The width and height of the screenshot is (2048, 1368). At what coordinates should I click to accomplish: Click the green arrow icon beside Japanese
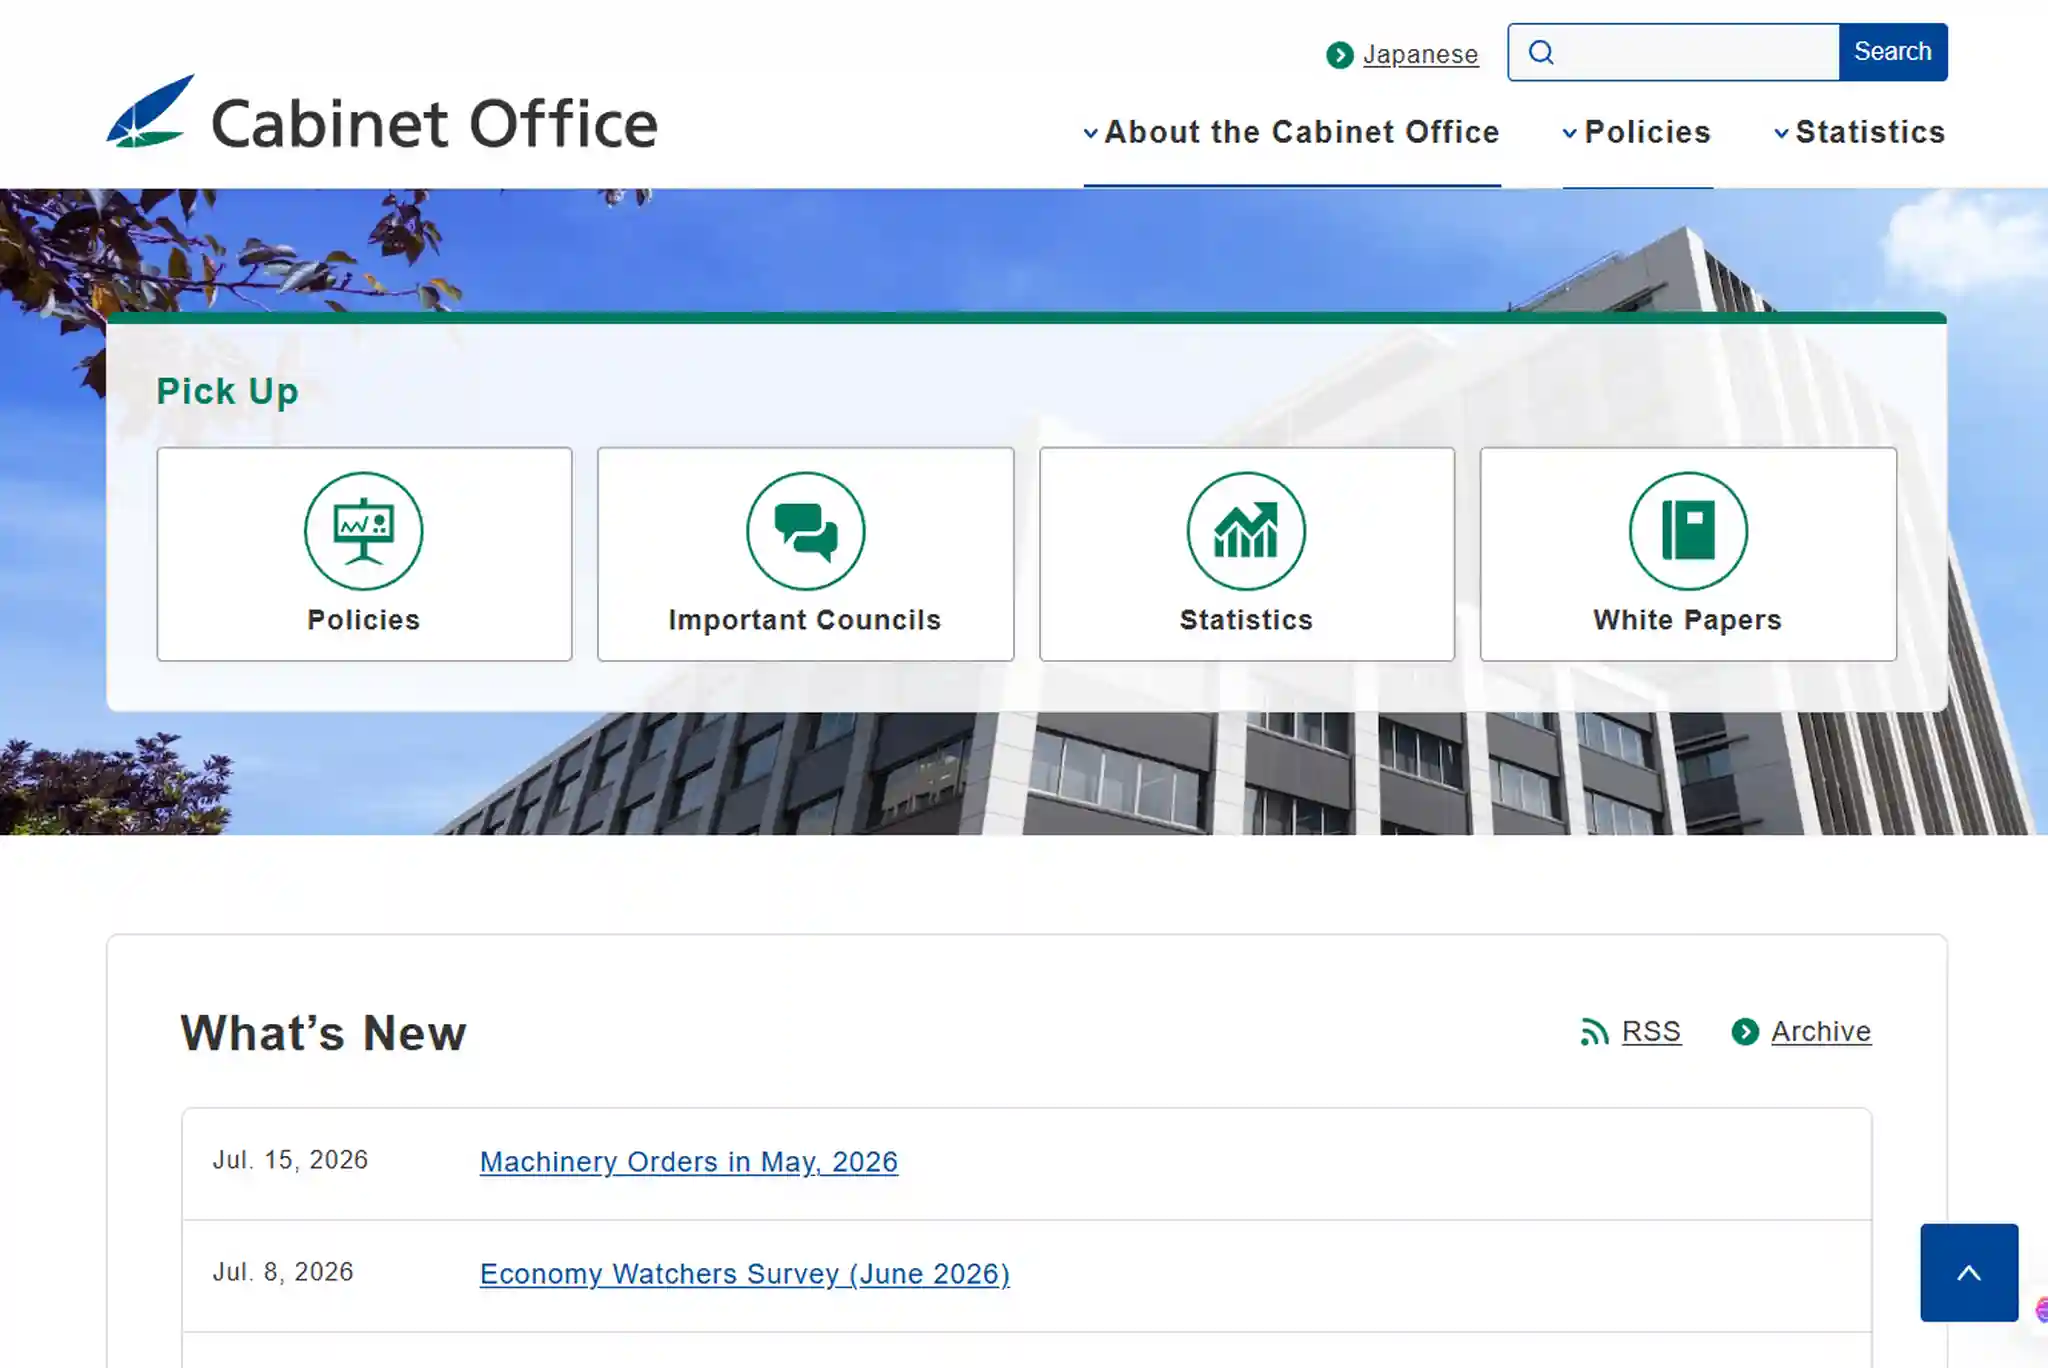1340,55
